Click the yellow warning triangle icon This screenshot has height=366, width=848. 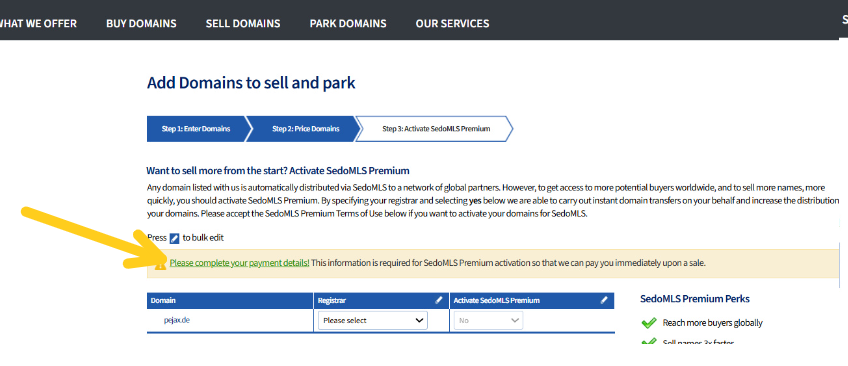click(x=160, y=264)
